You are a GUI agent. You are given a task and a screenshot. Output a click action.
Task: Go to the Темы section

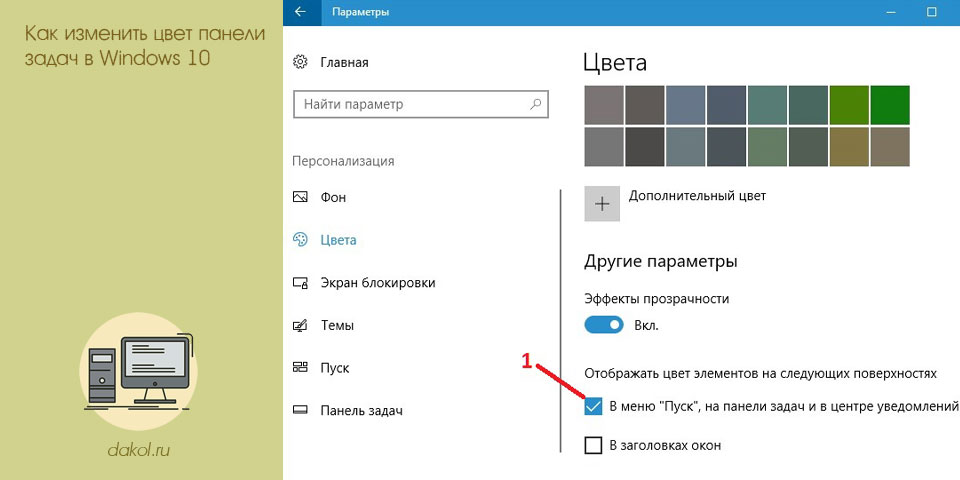tap(337, 326)
